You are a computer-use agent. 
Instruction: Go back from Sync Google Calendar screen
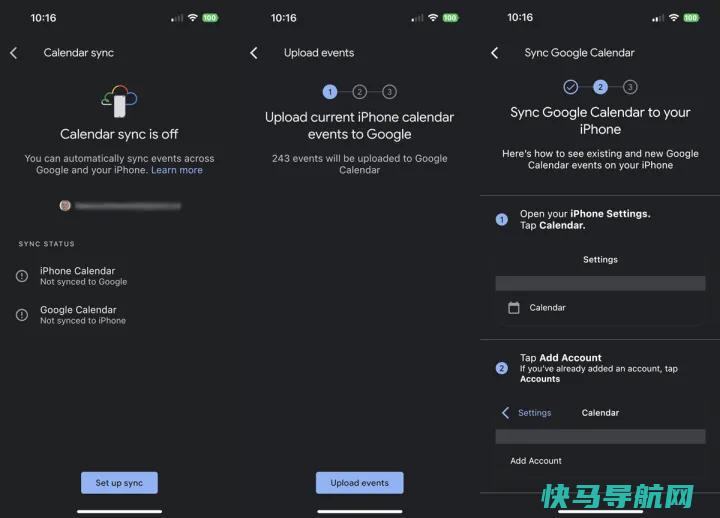coord(495,53)
